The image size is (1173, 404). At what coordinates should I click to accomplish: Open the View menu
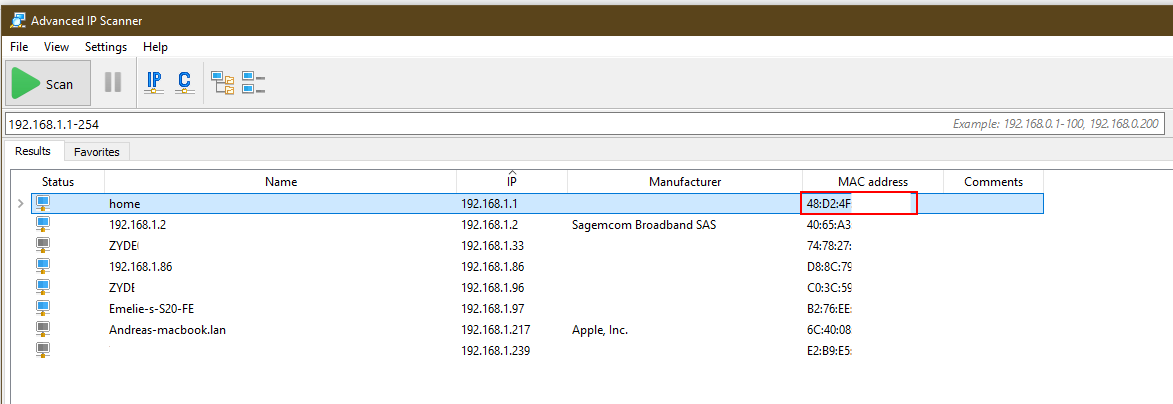[x=56, y=47]
